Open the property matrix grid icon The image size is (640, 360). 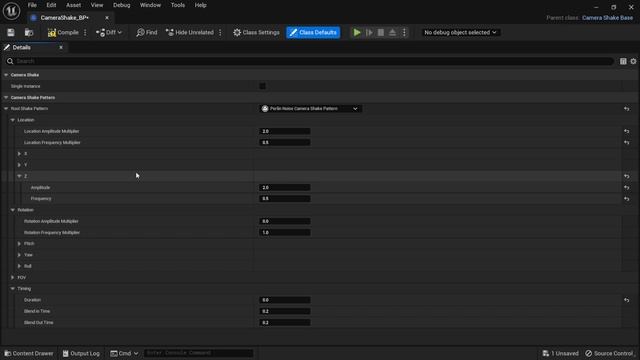coord(623,61)
